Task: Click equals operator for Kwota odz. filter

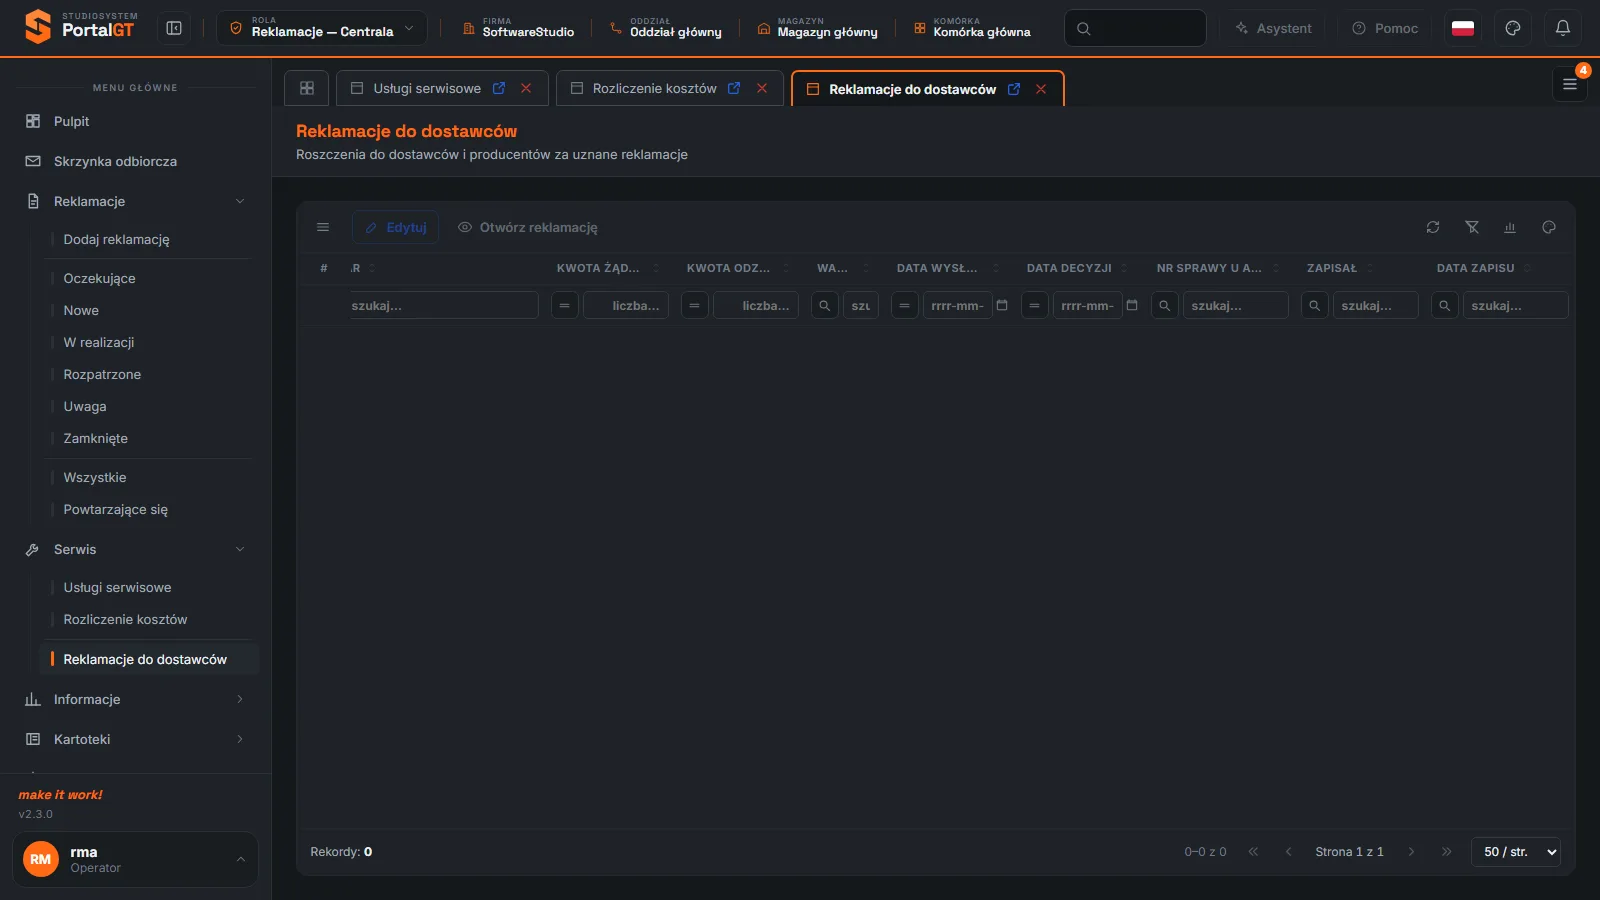Action: pos(694,305)
